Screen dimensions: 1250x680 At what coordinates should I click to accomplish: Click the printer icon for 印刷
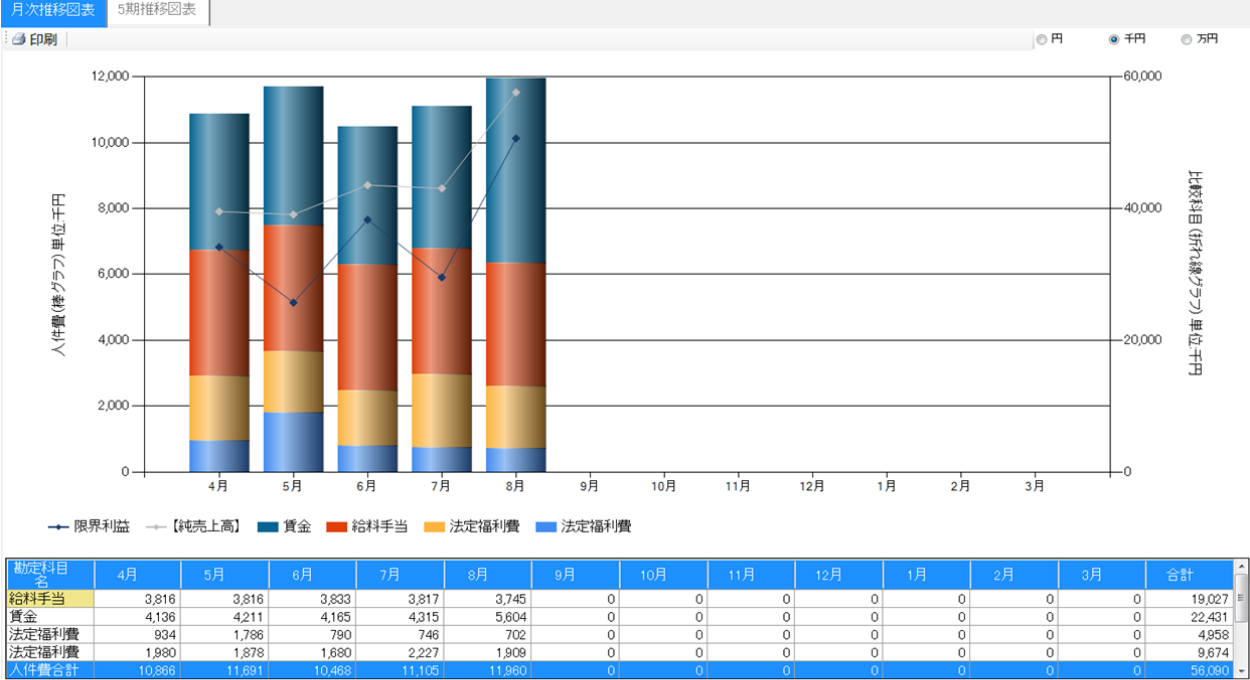pos(18,40)
